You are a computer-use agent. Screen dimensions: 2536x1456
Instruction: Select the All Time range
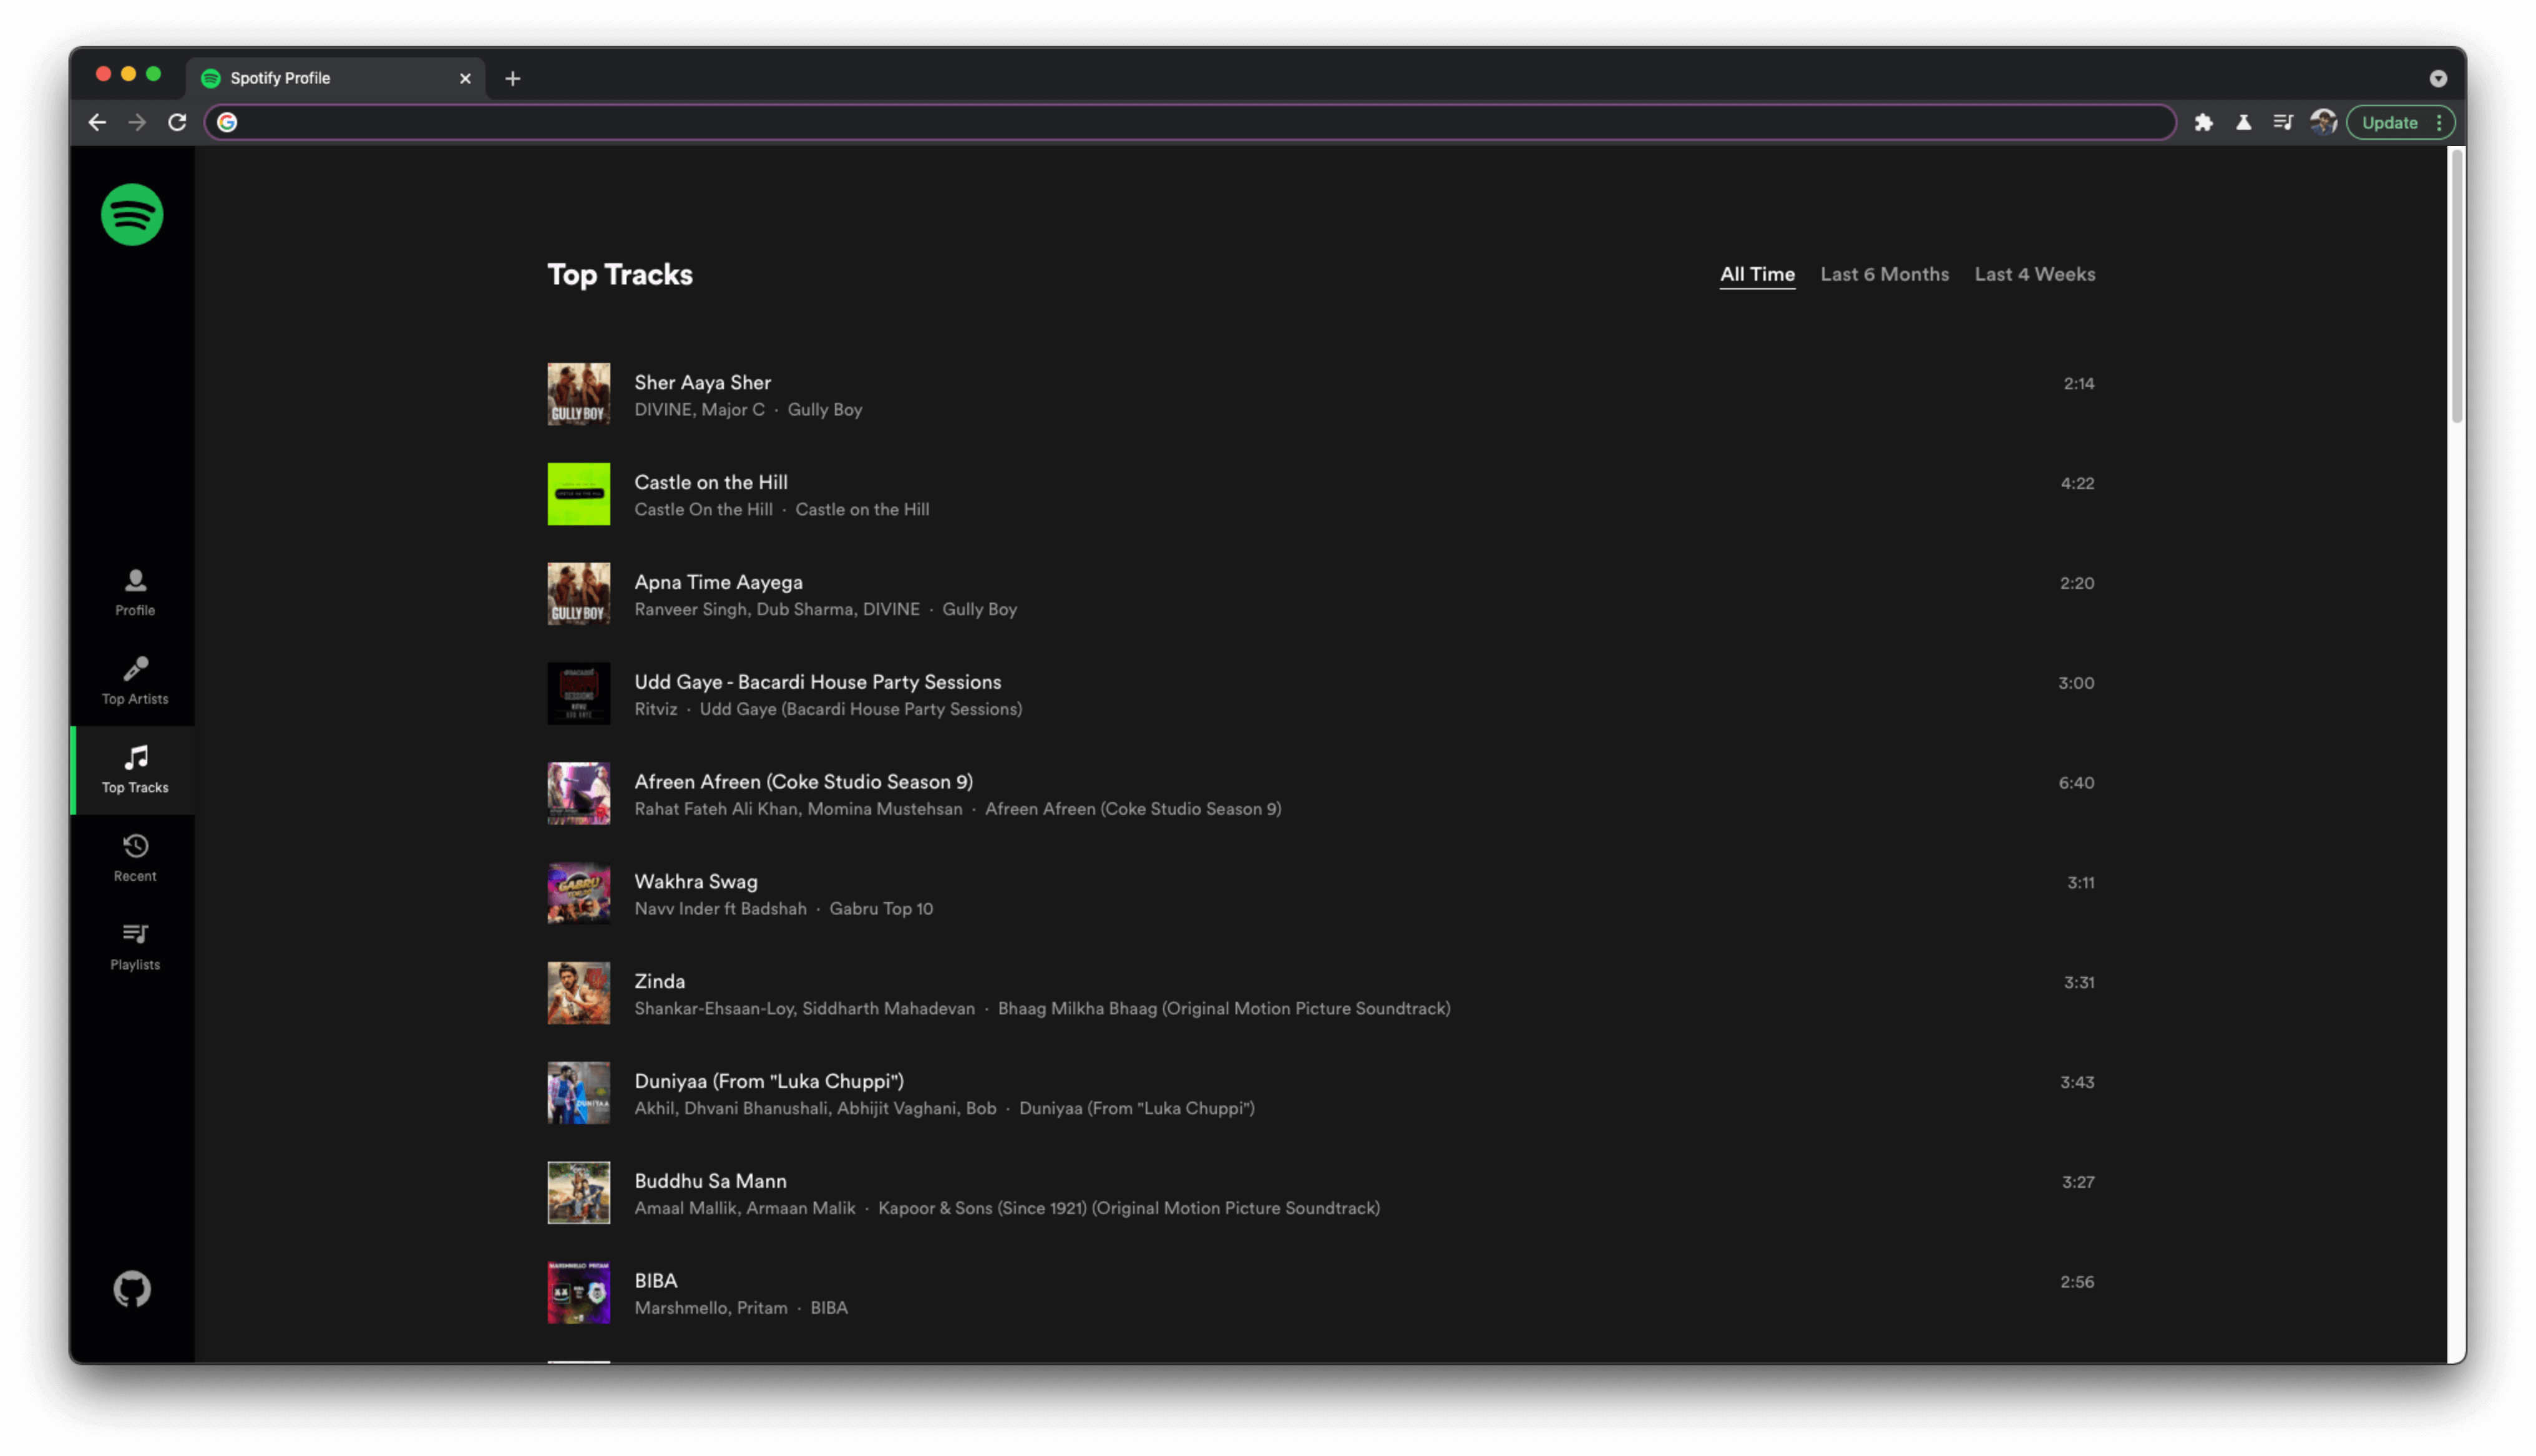tap(1756, 274)
